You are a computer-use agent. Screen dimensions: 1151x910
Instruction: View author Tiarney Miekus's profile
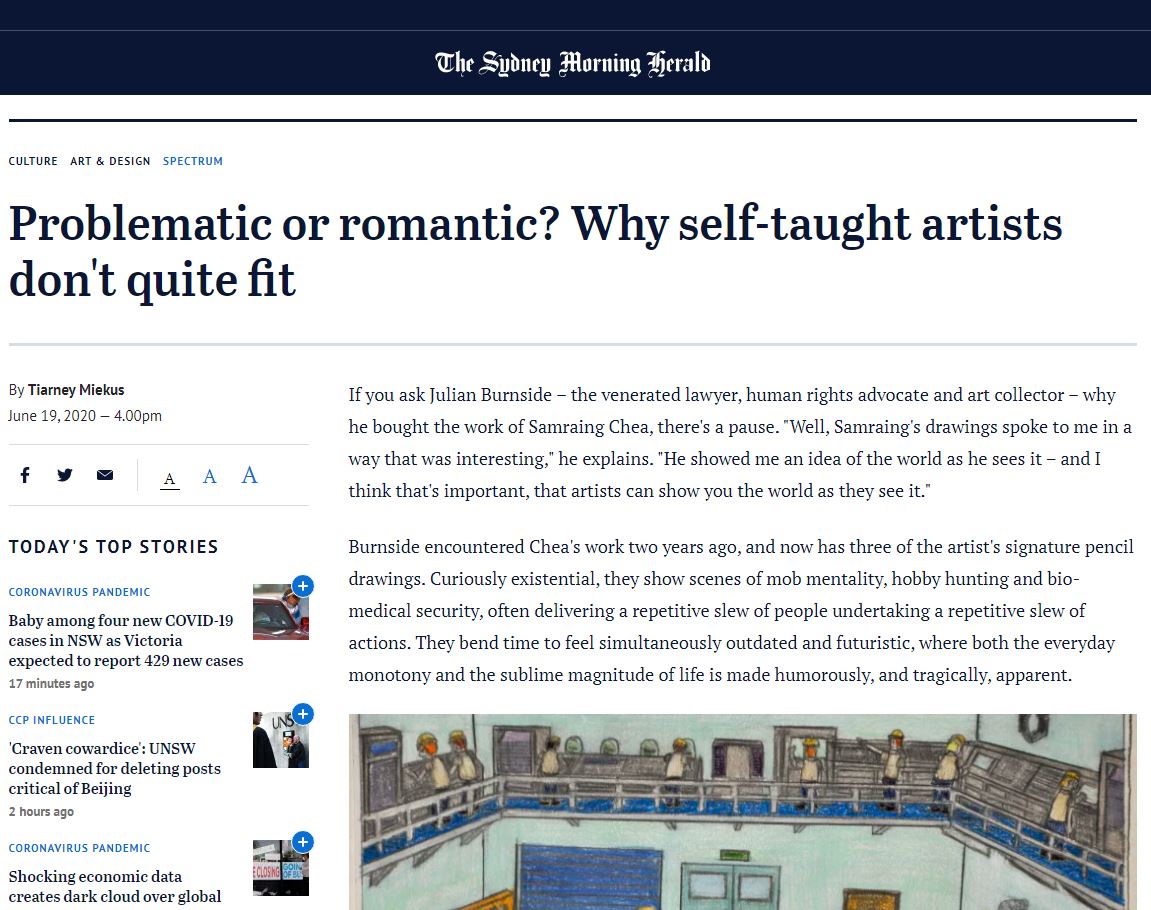(74, 390)
